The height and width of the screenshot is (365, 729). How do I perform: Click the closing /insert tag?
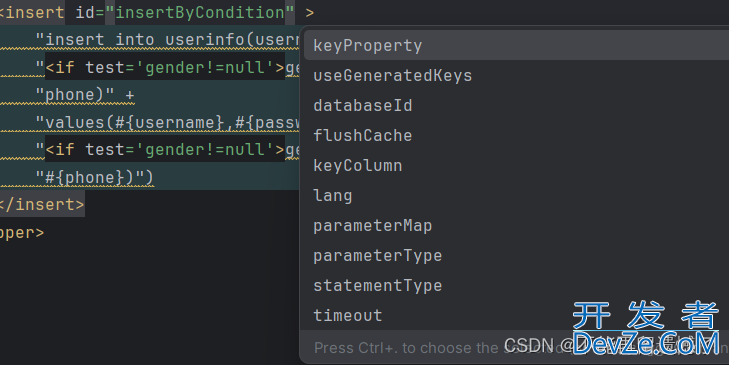point(42,205)
